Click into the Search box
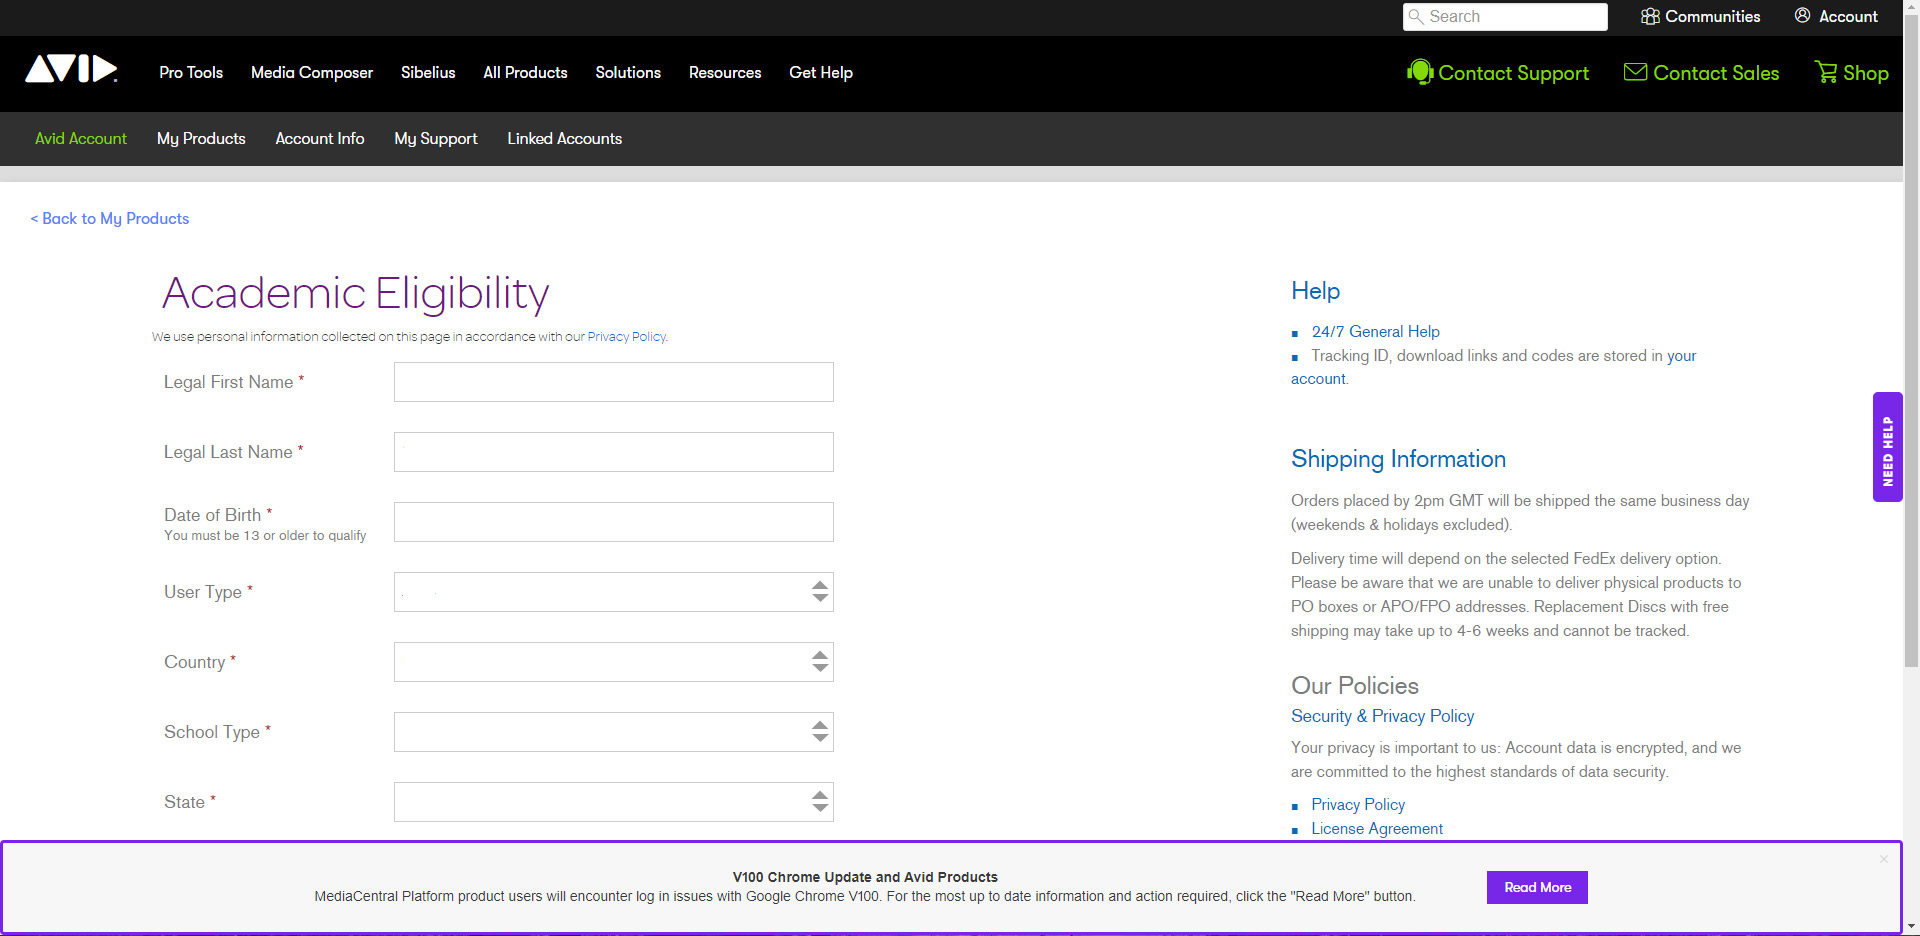Screen dimensions: 1920x936 (1505, 17)
